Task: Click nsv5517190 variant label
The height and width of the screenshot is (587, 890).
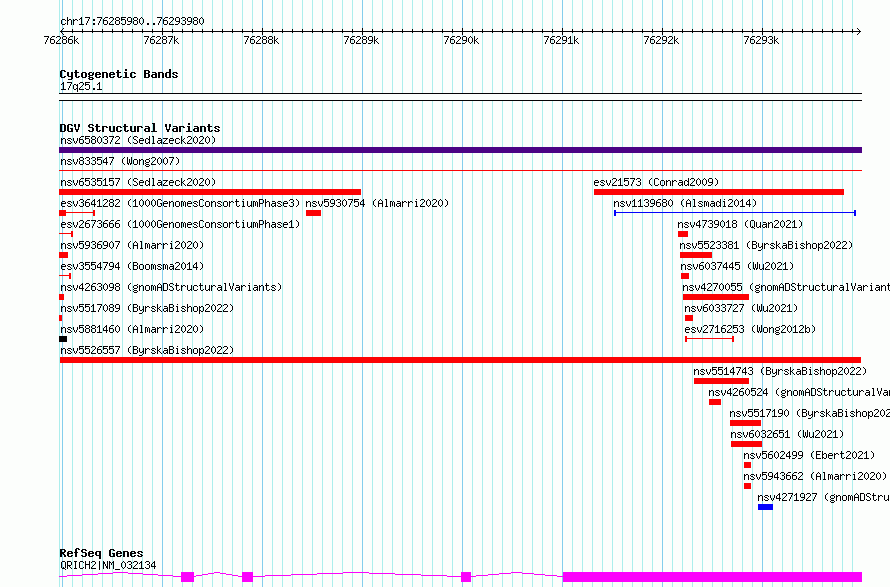Action: coord(809,413)
